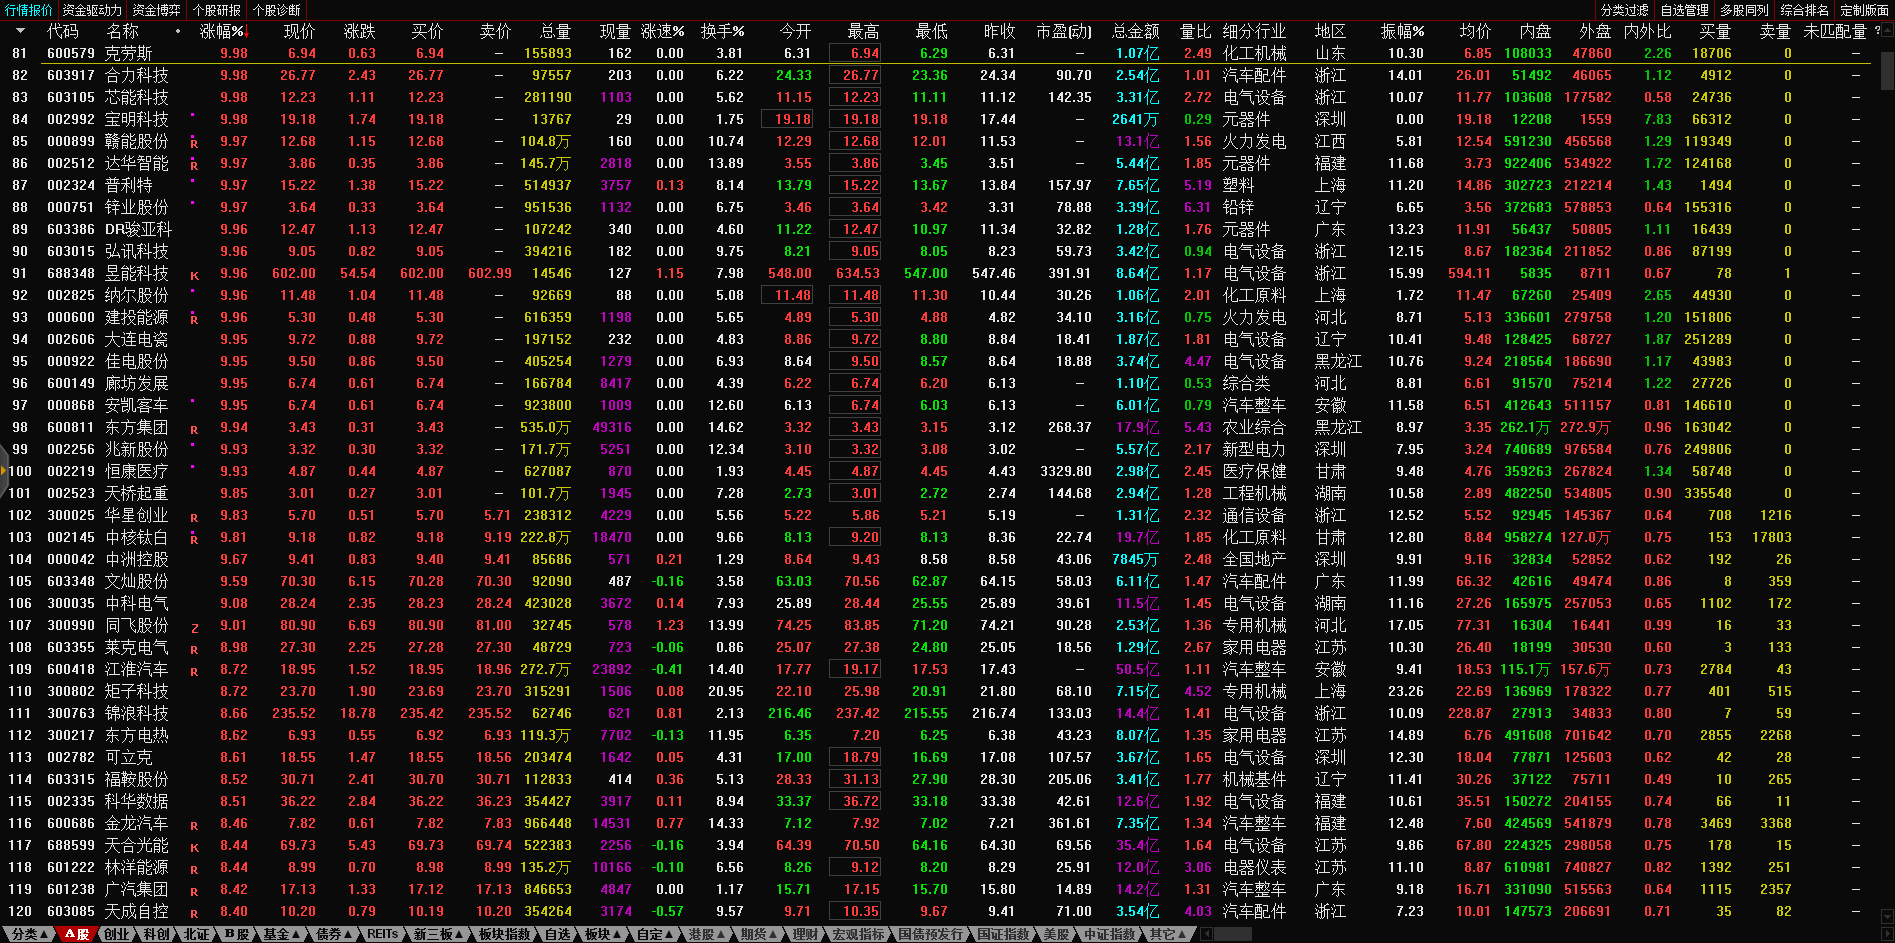Viewport: 1895px width, 943px height.
Task: Select the 创业 board tab
Action: click(117, 934)
